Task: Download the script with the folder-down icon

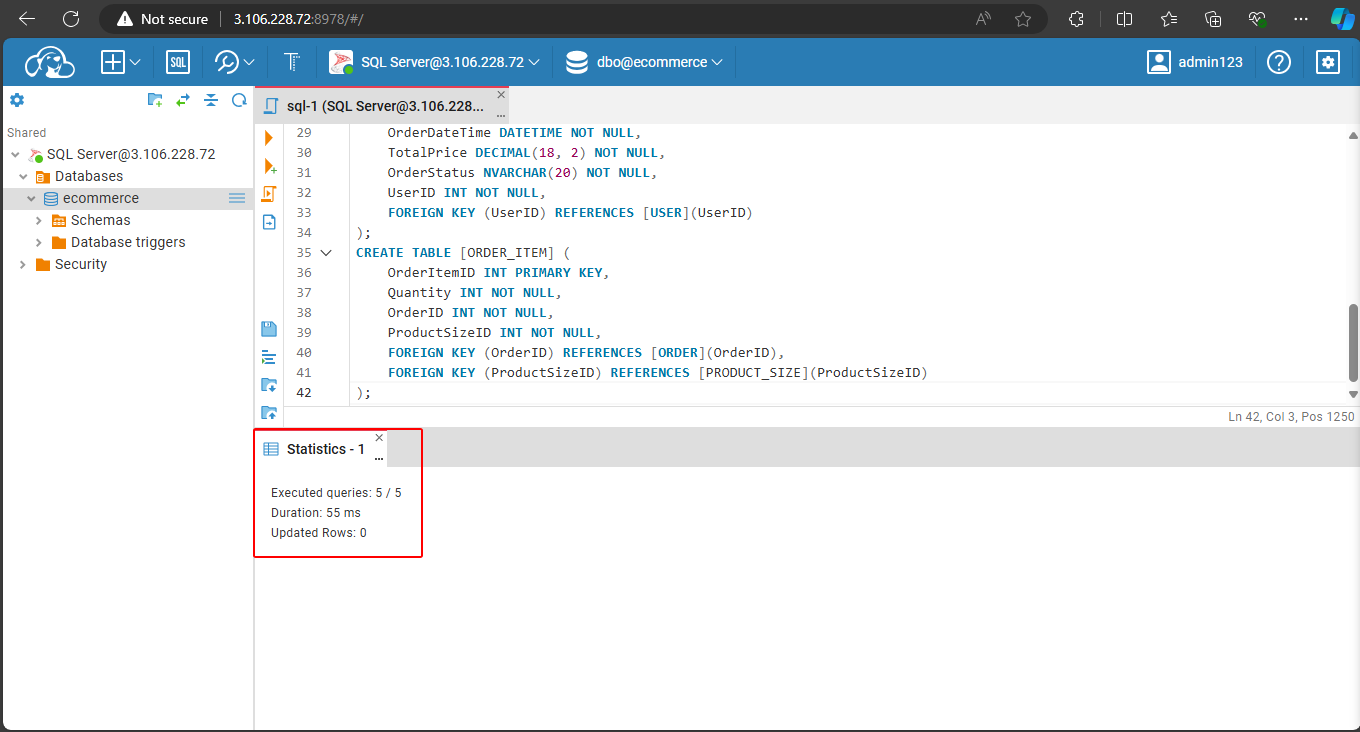Action: pos(269,385)
